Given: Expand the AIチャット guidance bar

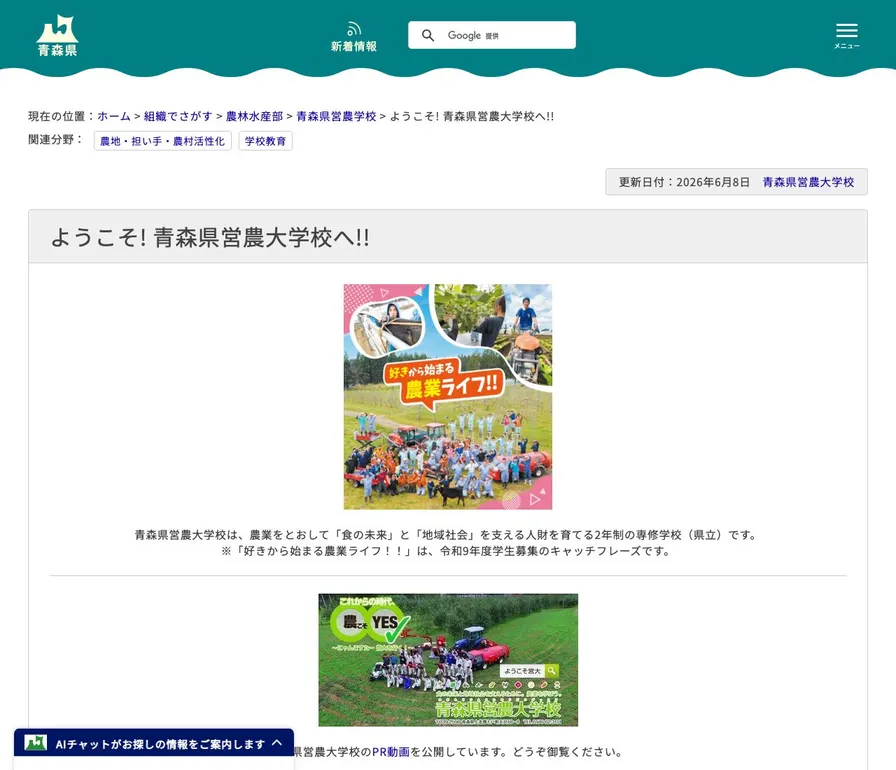Looking at the screenshot, I should click(154, 743).
